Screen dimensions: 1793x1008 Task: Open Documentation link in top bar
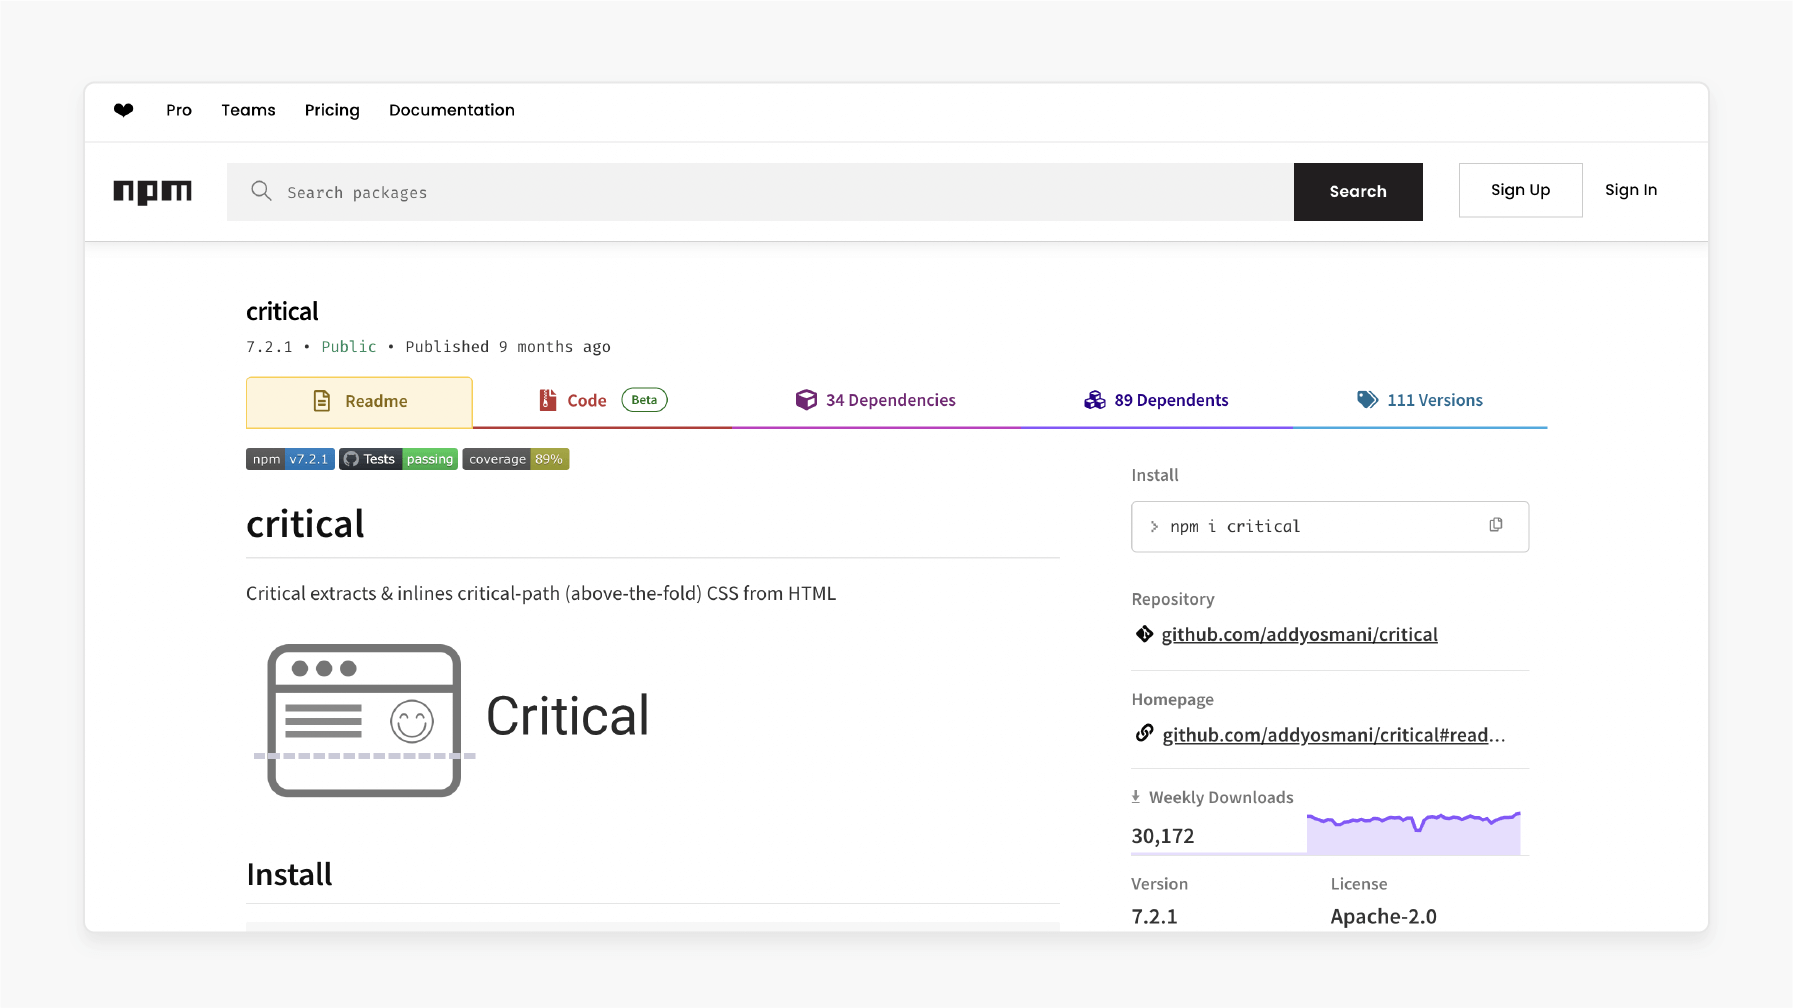click(452, 110)
